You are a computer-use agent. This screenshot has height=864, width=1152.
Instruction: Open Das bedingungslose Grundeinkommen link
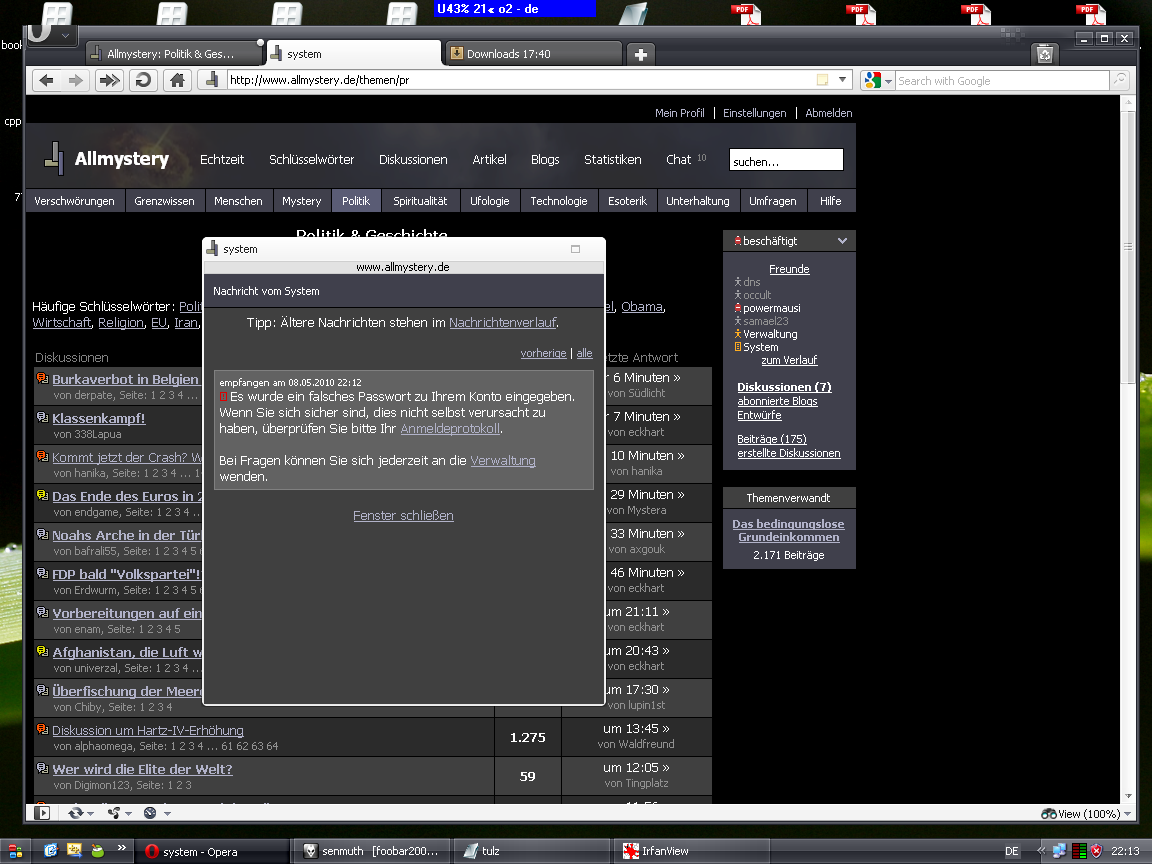point(788,530)
